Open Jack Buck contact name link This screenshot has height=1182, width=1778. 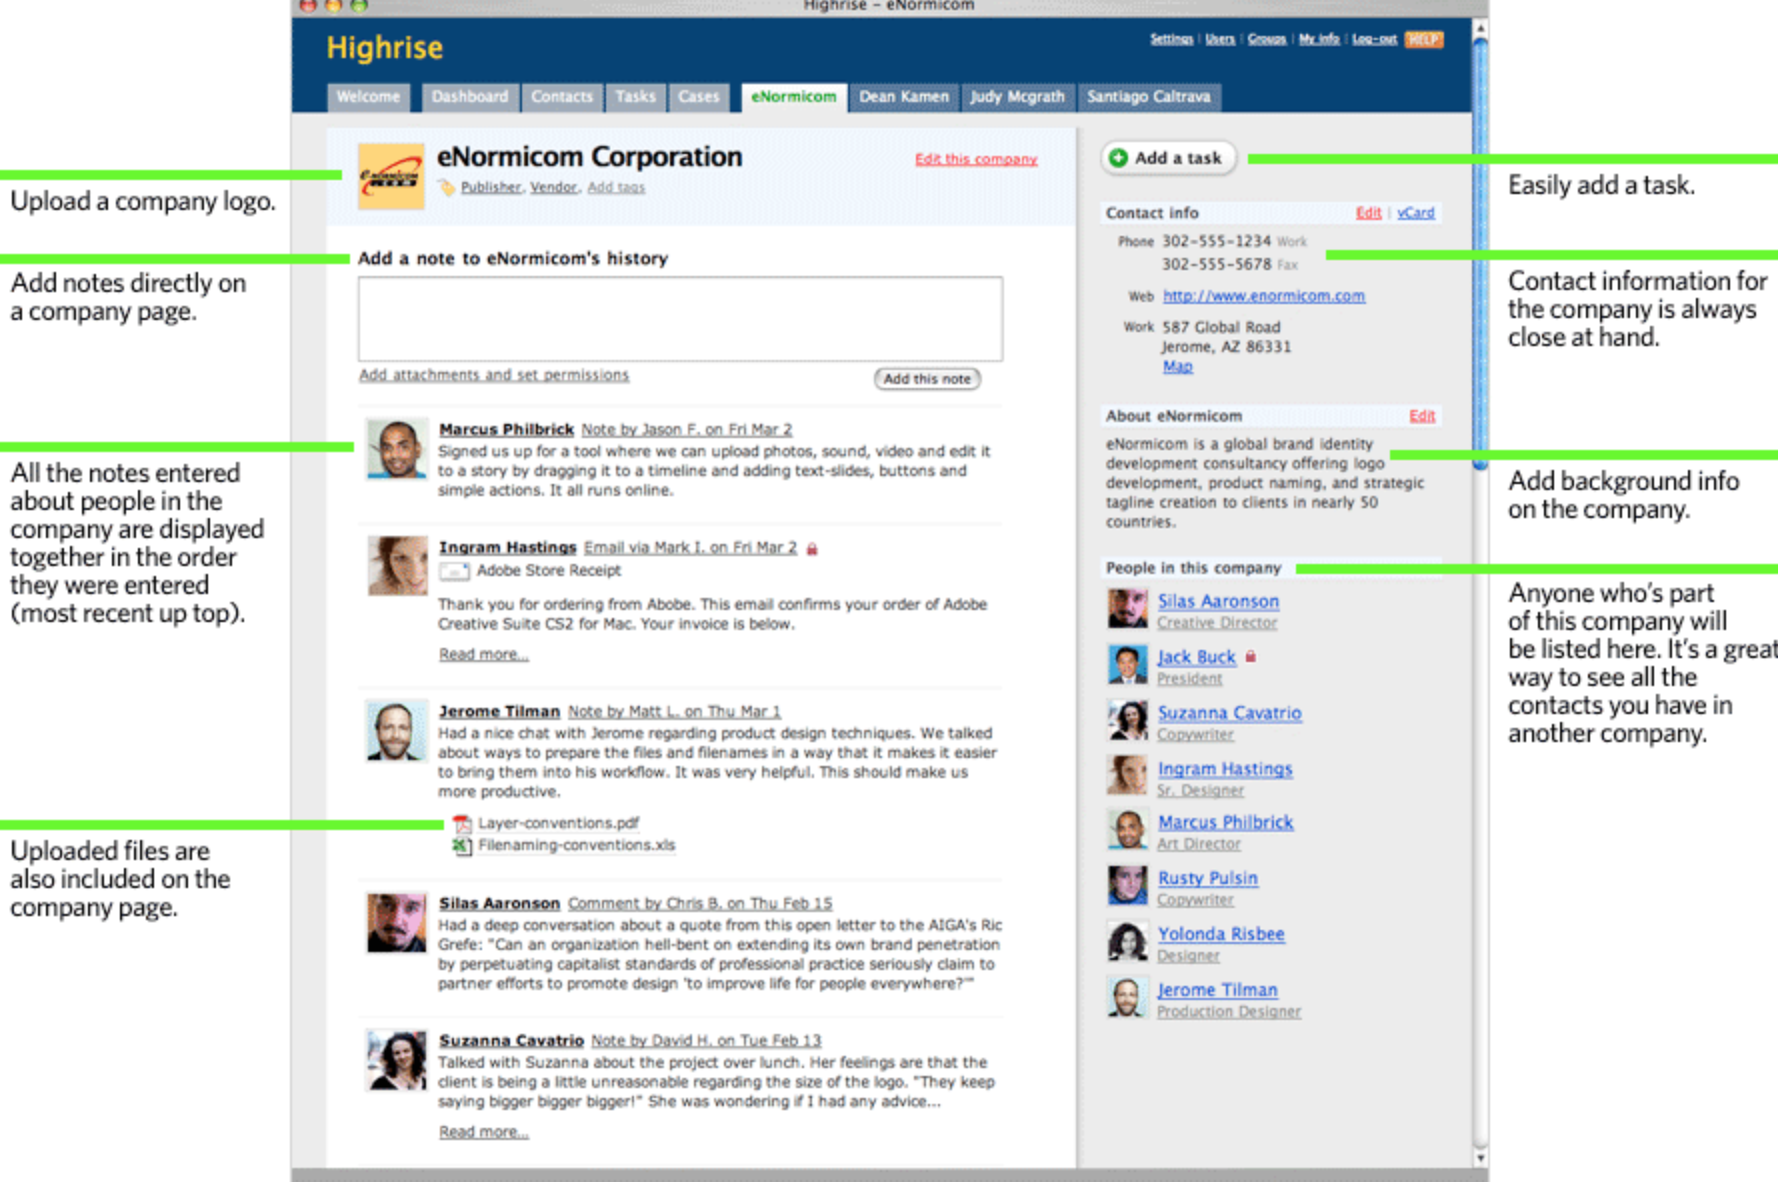click(x=1196, y=657)
